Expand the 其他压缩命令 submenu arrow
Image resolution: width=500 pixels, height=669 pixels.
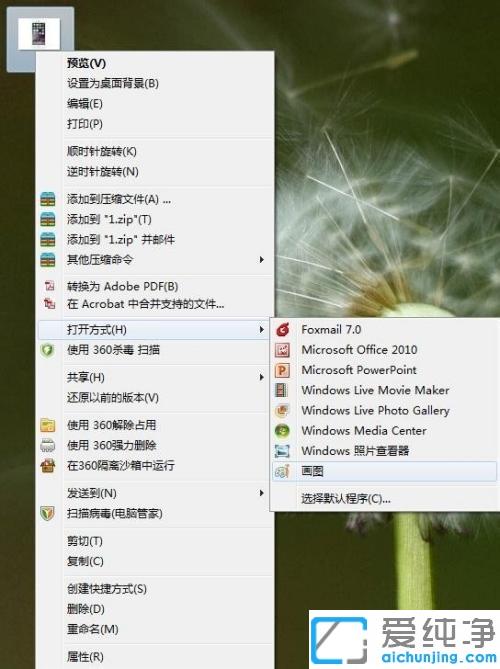coord(262,259)
